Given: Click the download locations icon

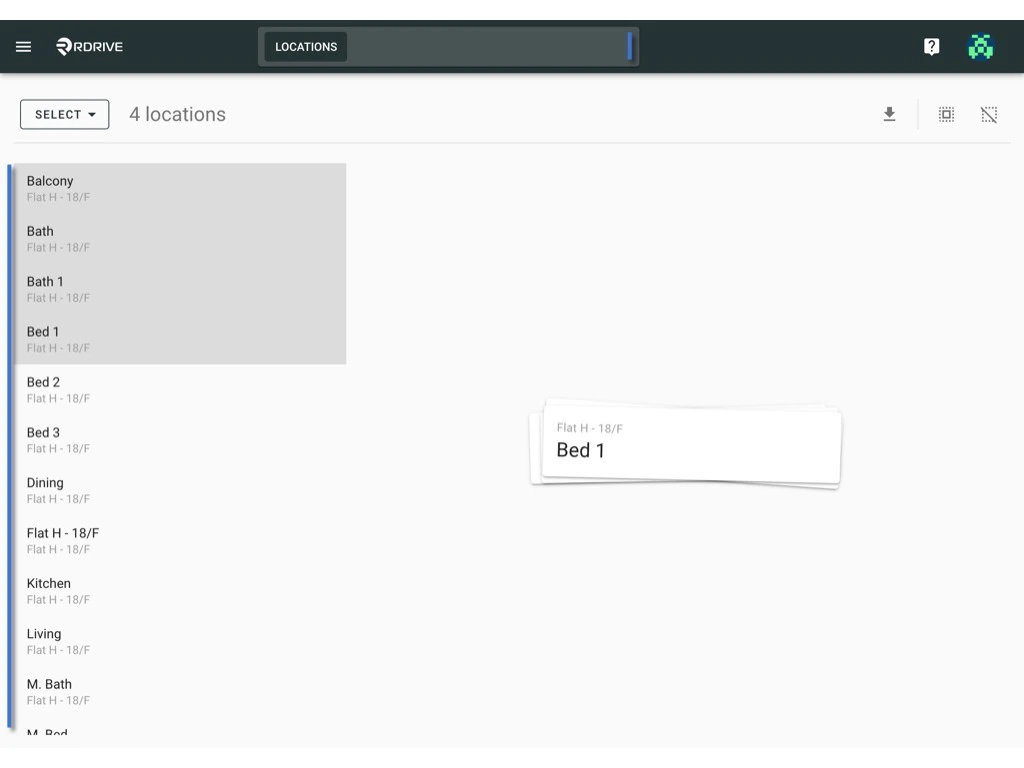Looking at the screenshot, I should click(889, 114).
